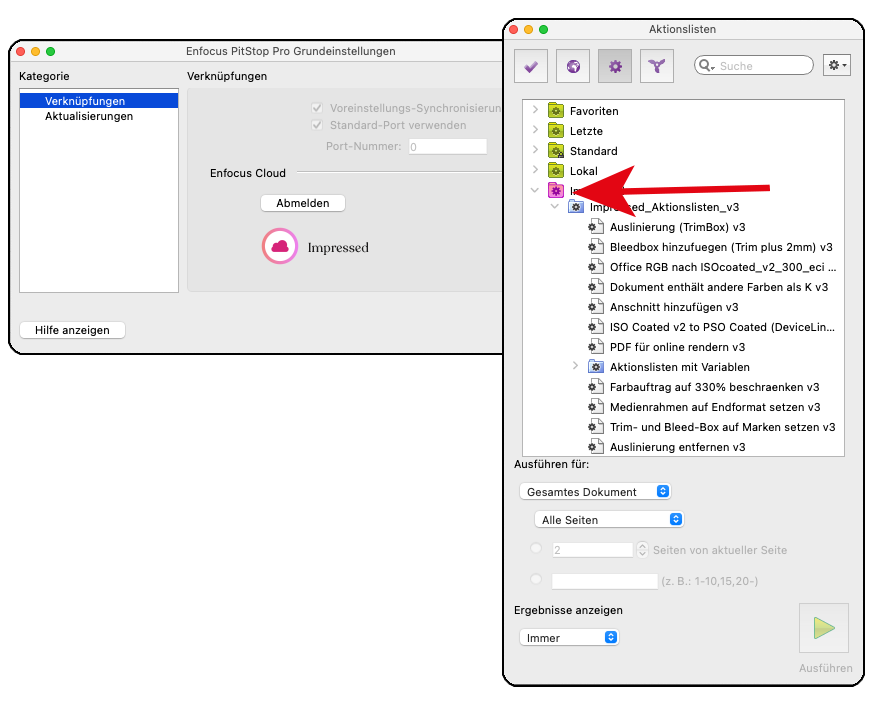
Task: Open the QuickRuns toolbar icon
Action: pos(656,66)
